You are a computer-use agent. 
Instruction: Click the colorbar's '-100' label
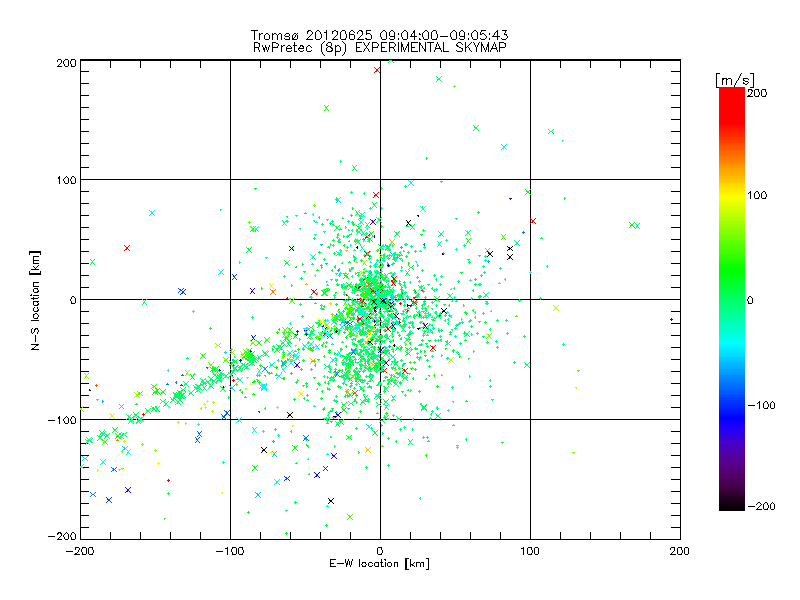pos(761,406)
